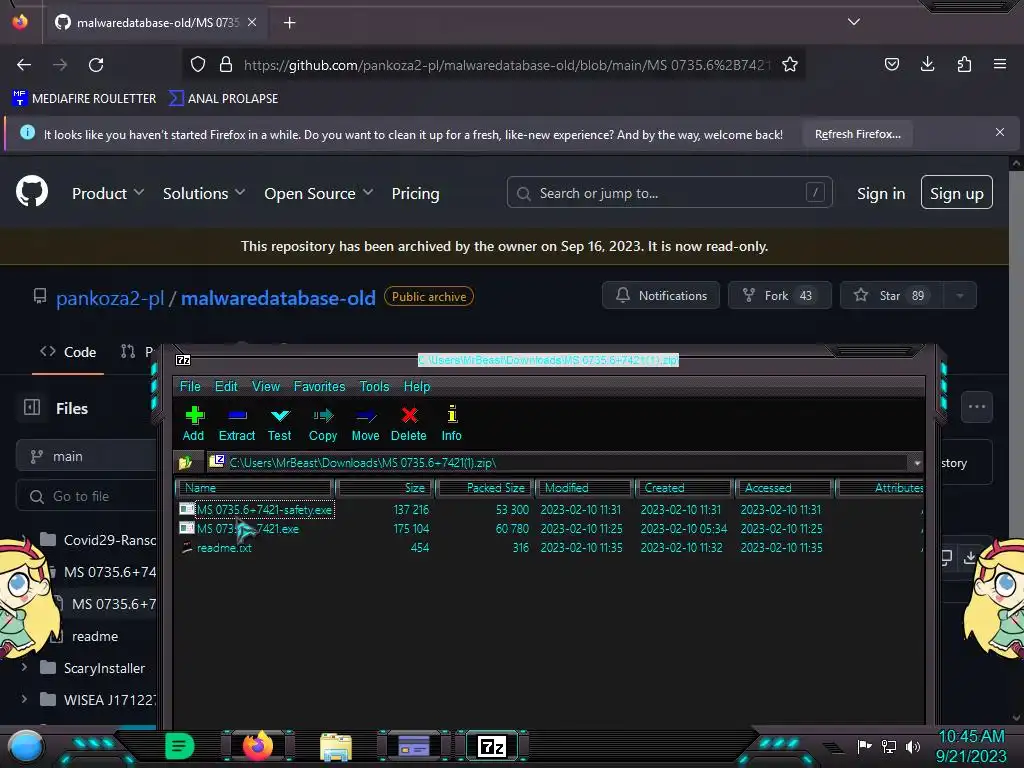Focus the Search or jump to field

(669, 193)
